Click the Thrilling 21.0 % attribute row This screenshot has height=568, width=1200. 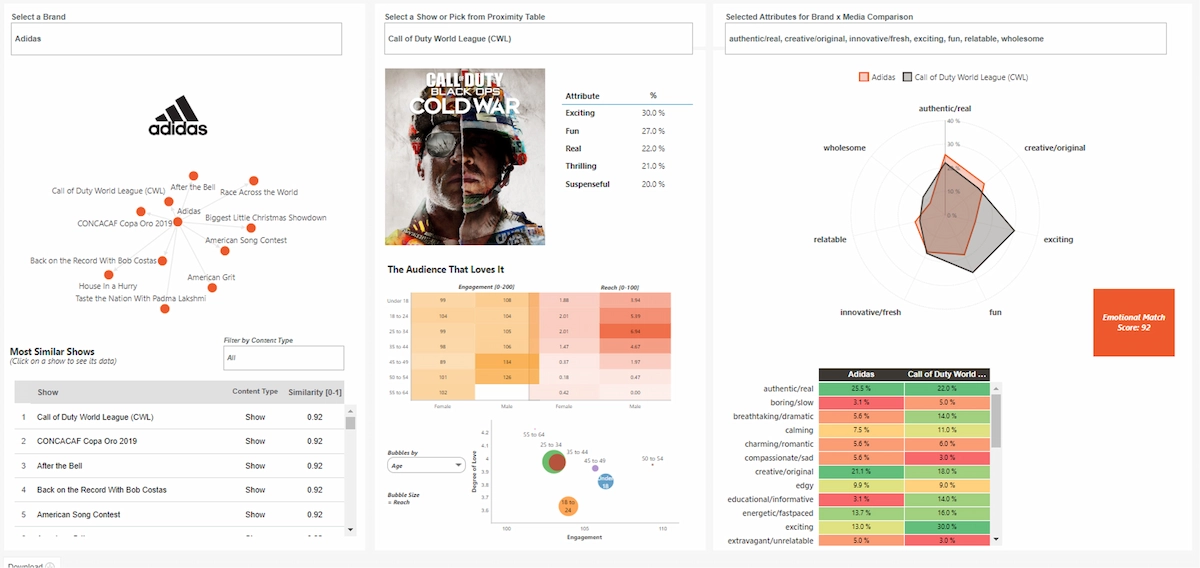[626, 166]
